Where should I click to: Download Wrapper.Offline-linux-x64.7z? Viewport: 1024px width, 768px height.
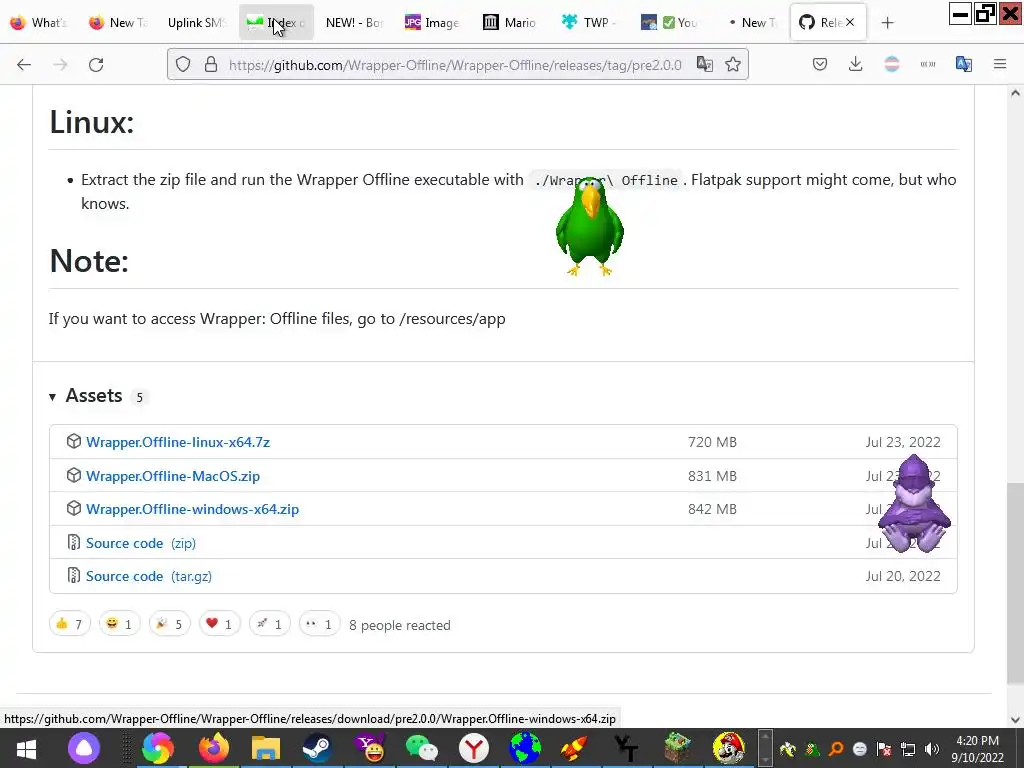point(178,442)
